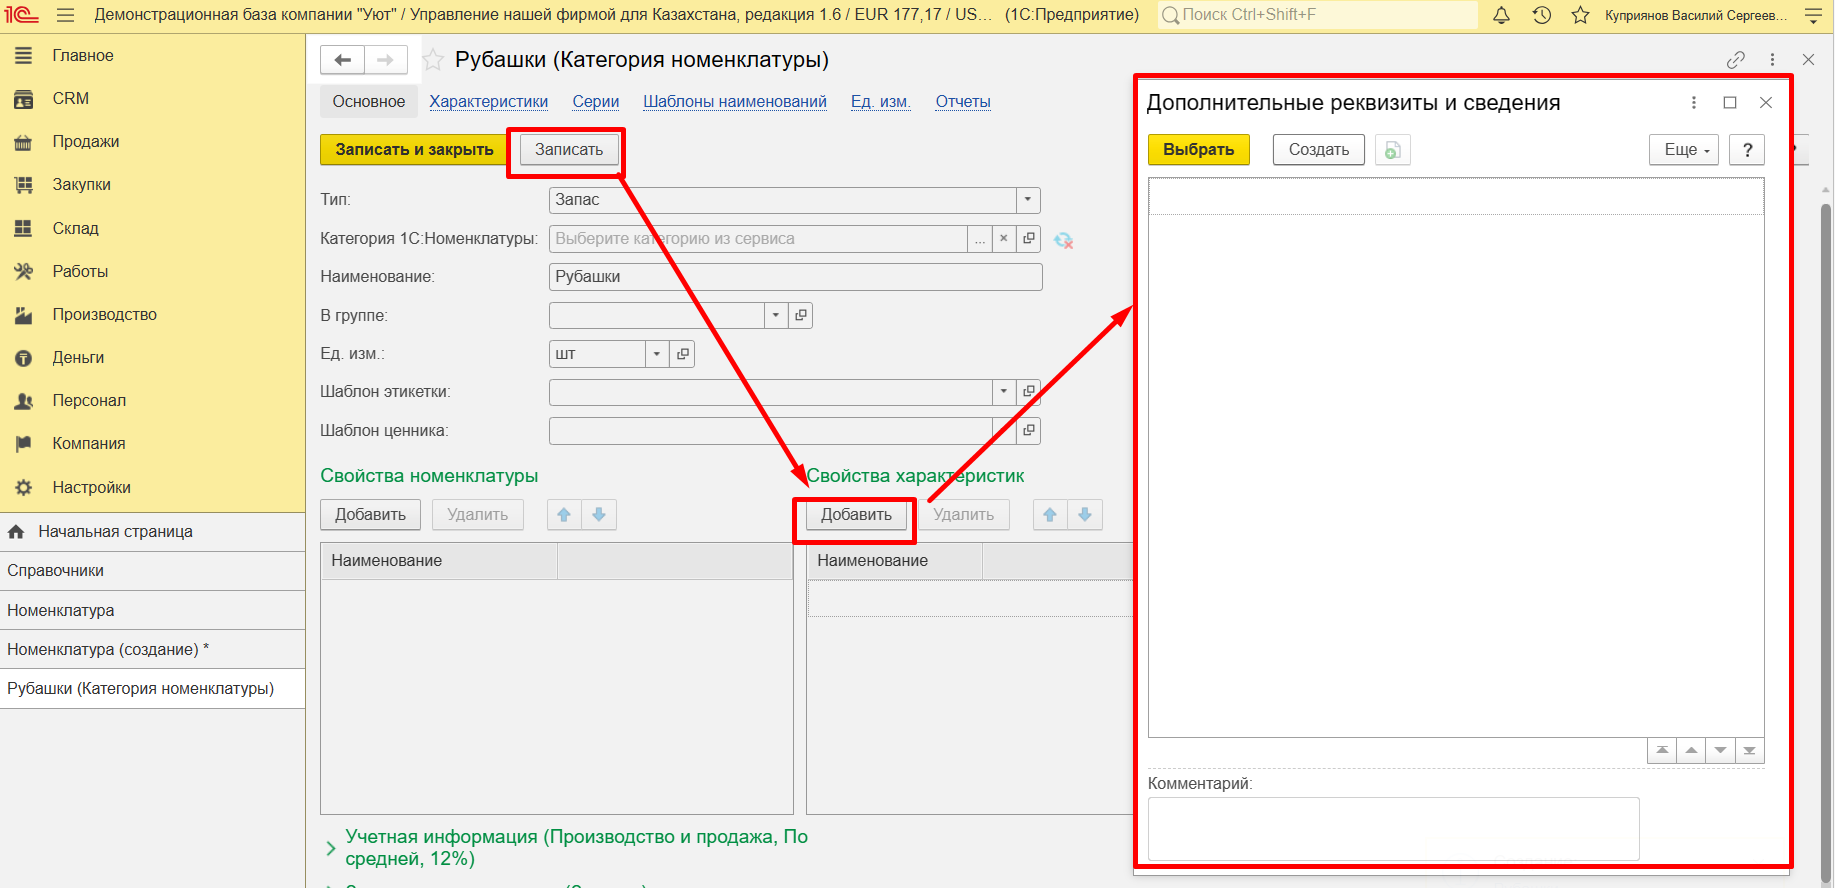1835x888 pixels.
Task: Click the Наименование input field
Action: pos(795,277)
